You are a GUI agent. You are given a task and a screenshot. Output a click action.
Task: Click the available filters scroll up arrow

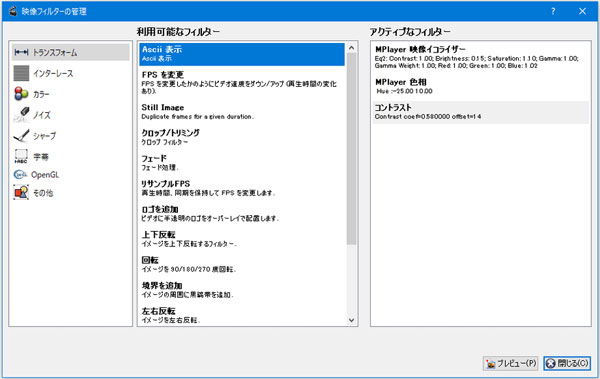351,48
